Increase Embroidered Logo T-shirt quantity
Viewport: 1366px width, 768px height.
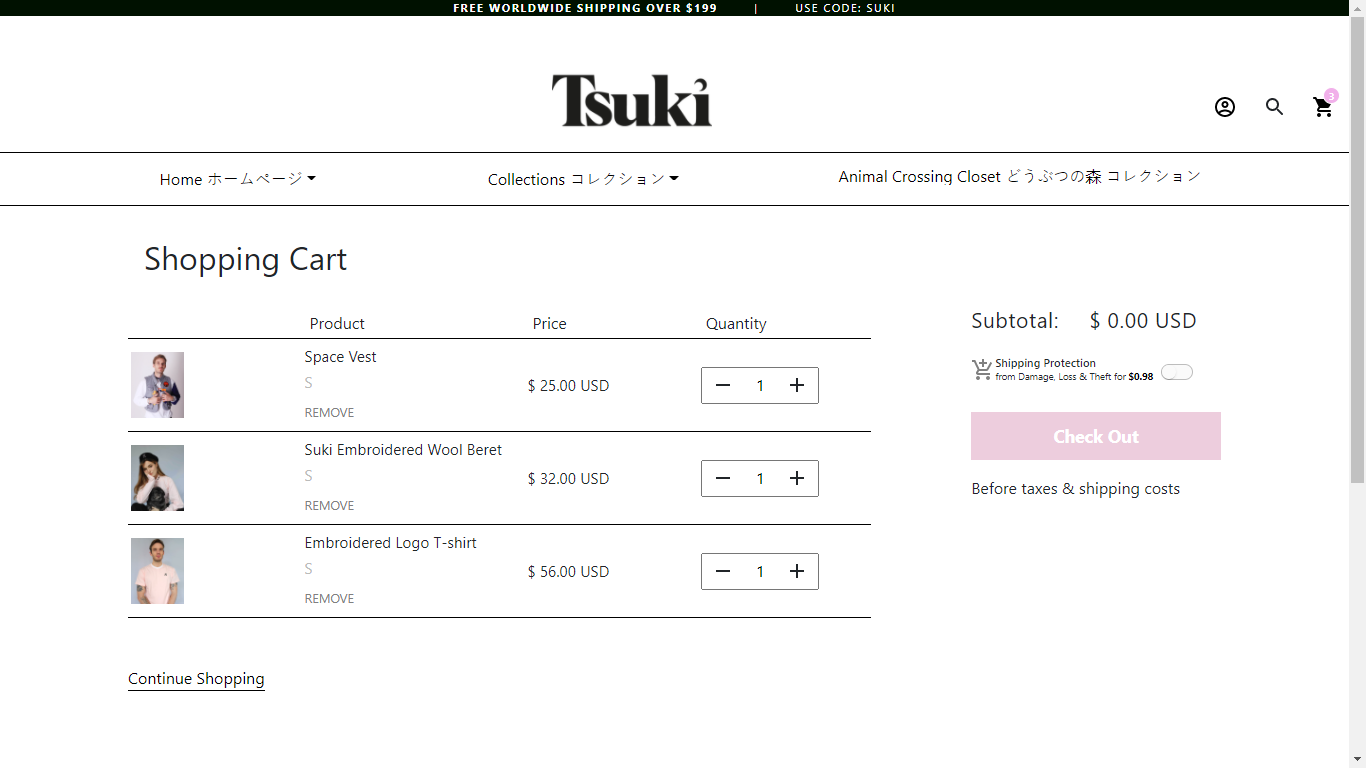(797, 571)
